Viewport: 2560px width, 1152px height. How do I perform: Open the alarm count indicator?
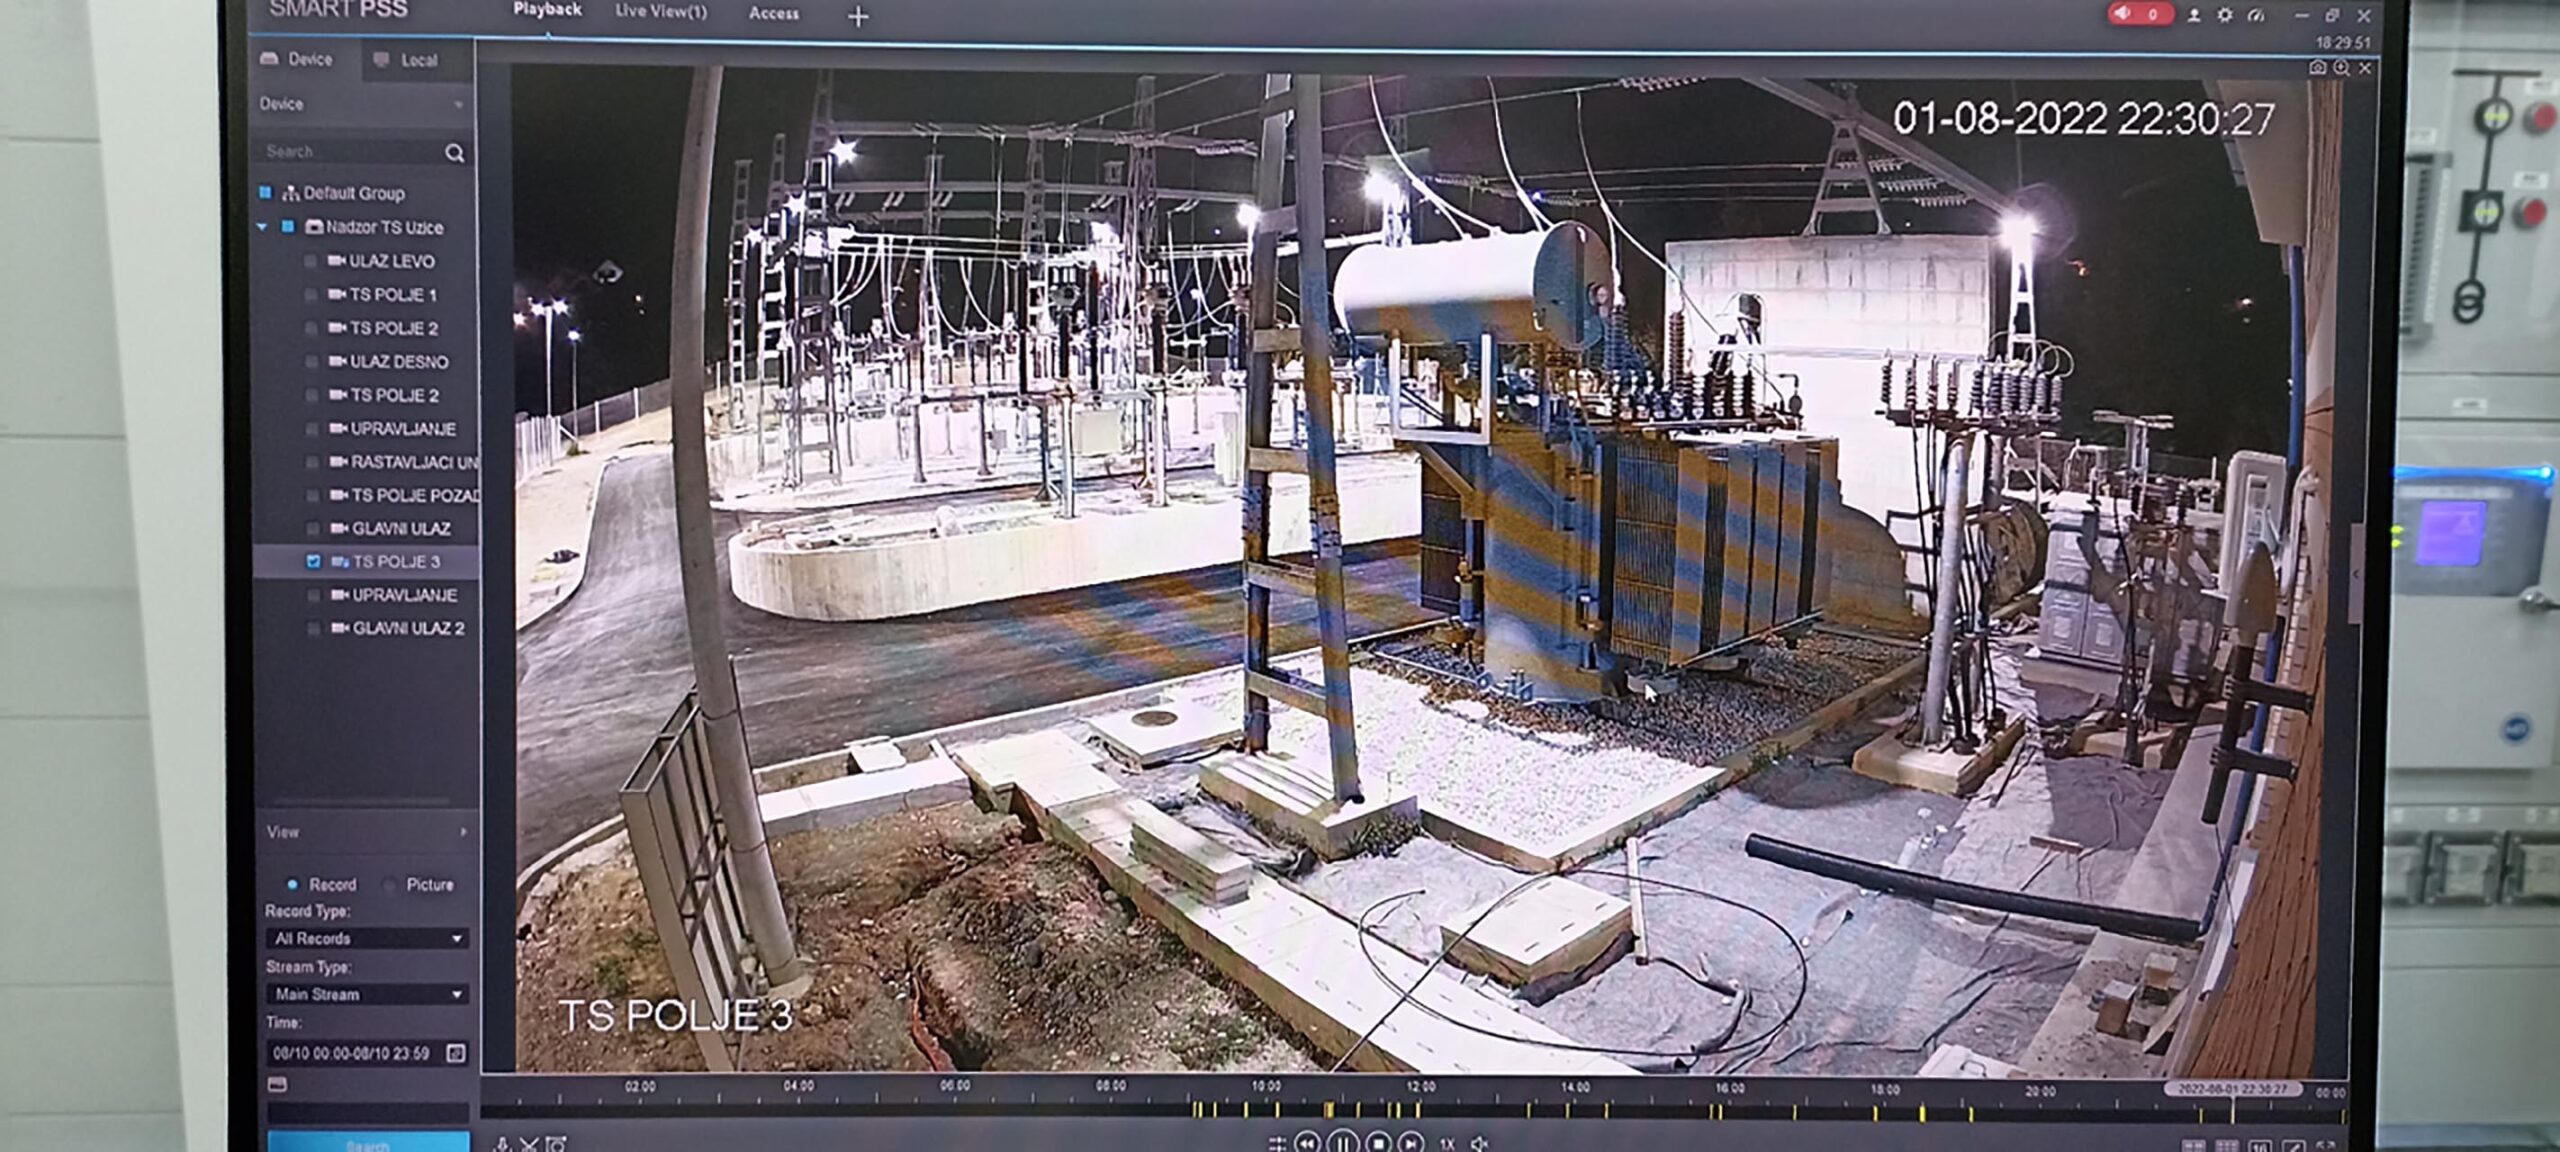tap(2139, 14)
